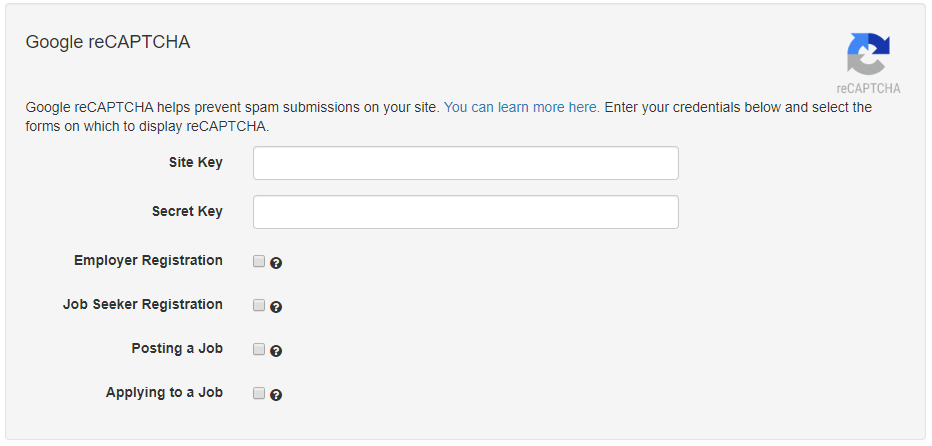Click the Job Seeker Registration label
Screen dimensions: 932x446
(143, 304)
